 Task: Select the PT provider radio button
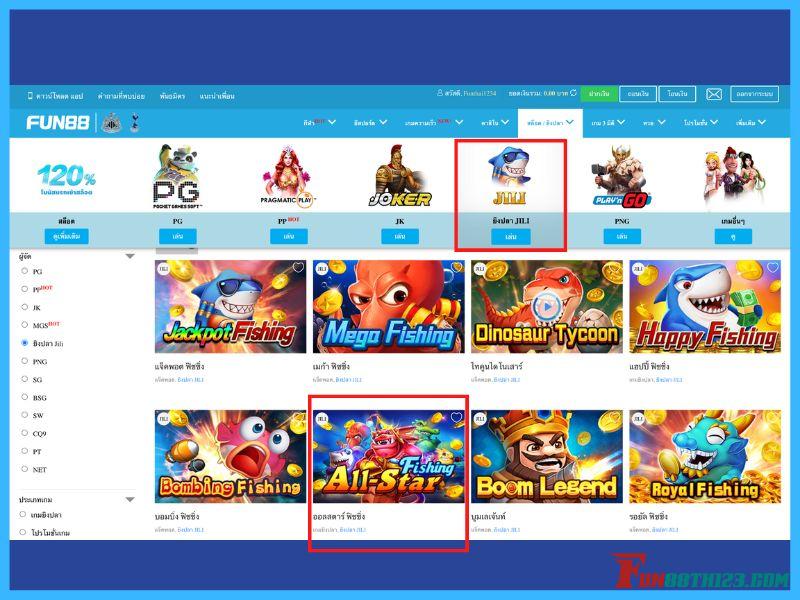tap(24, 451)
